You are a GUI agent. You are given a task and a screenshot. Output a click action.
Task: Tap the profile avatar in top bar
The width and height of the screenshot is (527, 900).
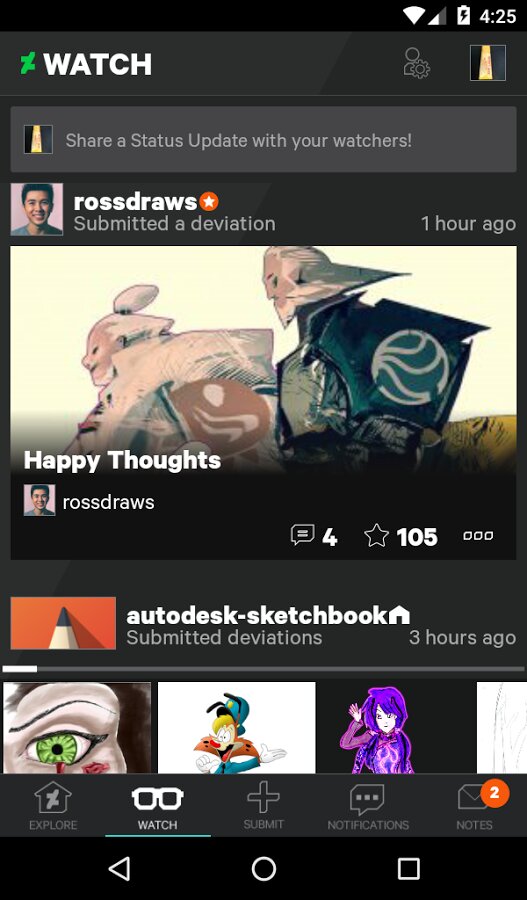pos(488,63)
